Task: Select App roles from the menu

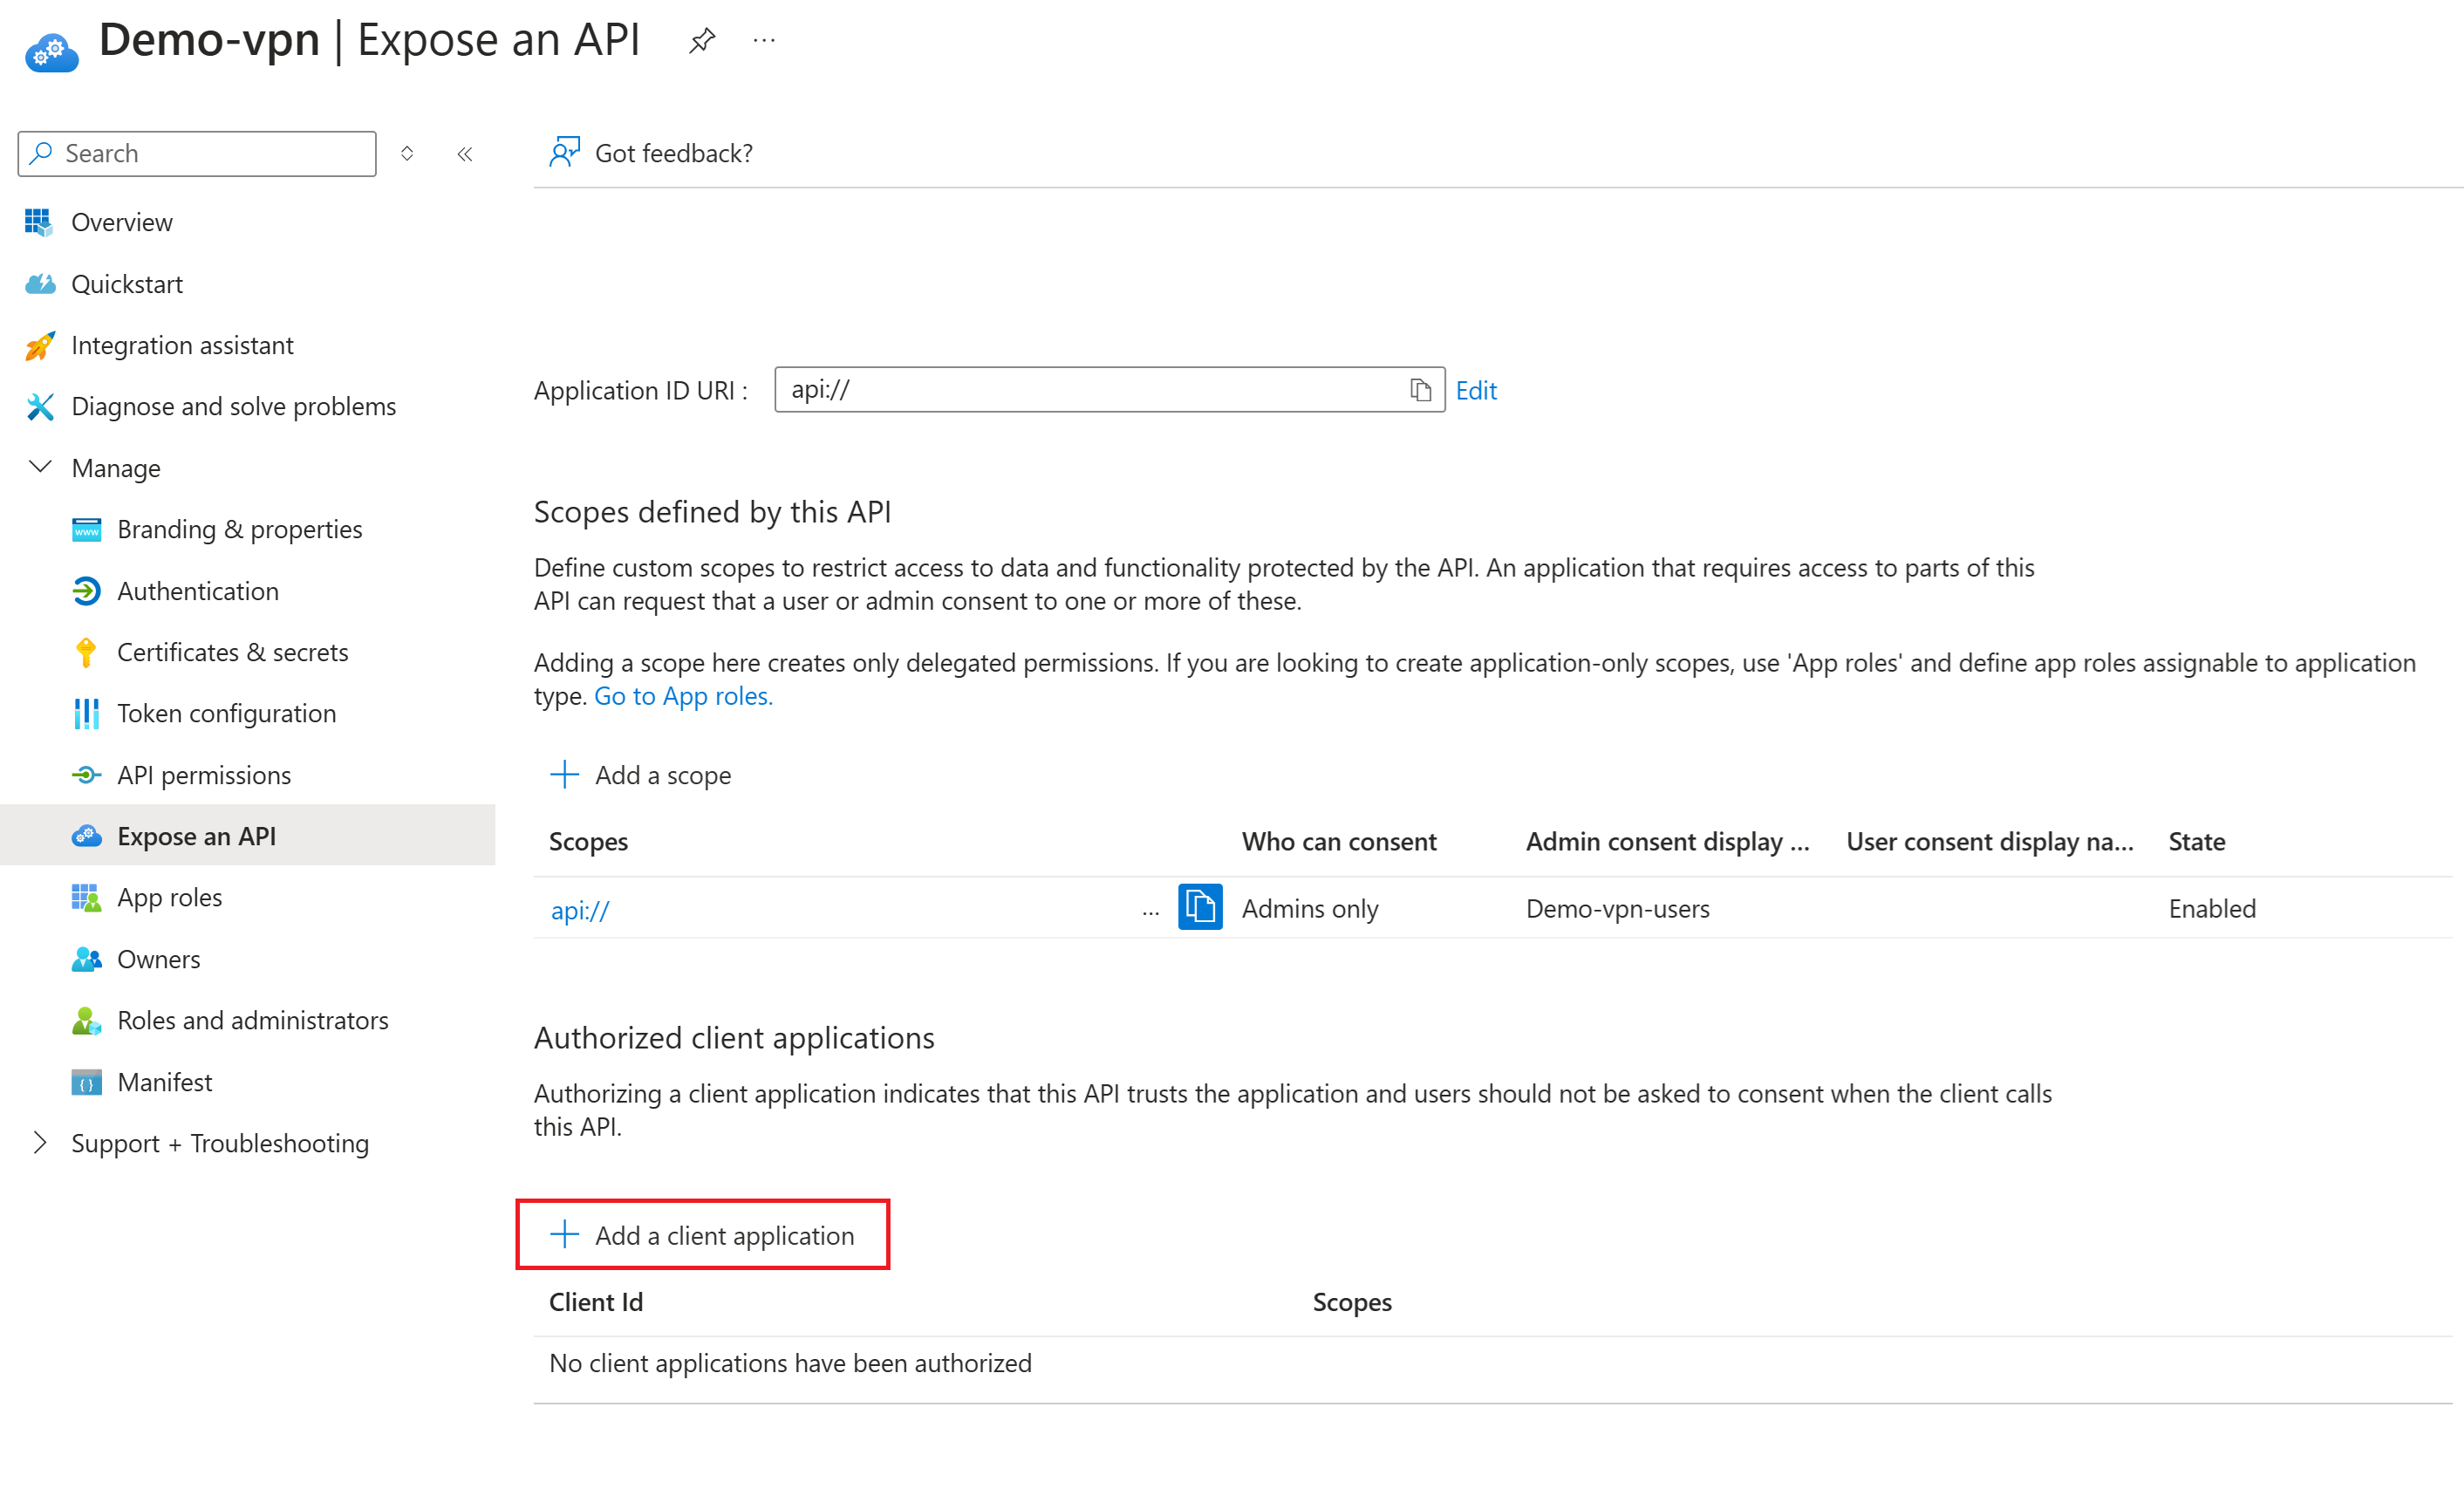Action: (169, 897)
